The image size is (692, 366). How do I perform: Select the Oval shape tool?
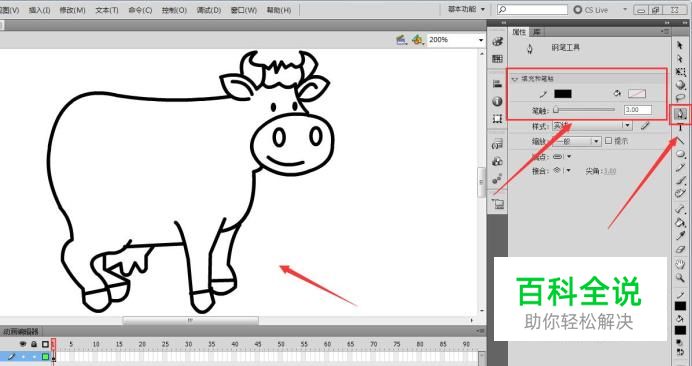[x=680, y=154]
